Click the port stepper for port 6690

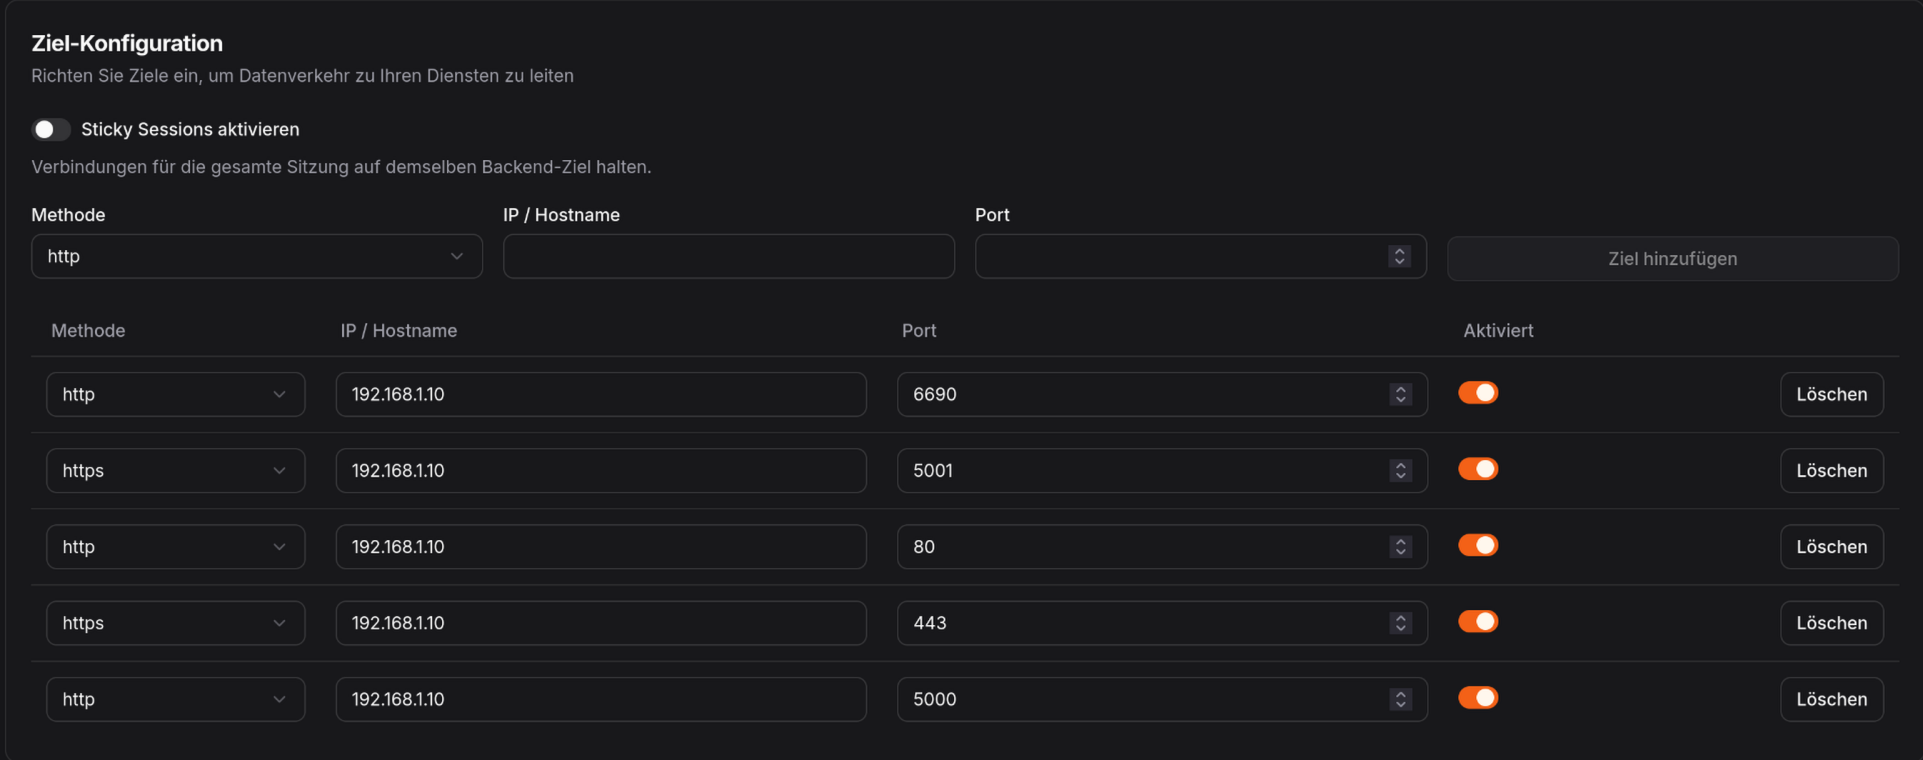[x=1400, y=394]
